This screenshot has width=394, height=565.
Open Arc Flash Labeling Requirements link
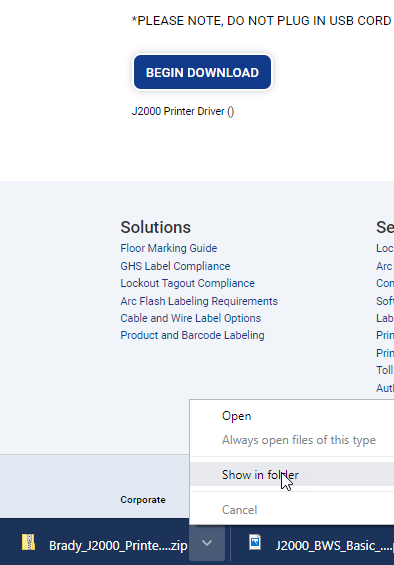point(199,301)
